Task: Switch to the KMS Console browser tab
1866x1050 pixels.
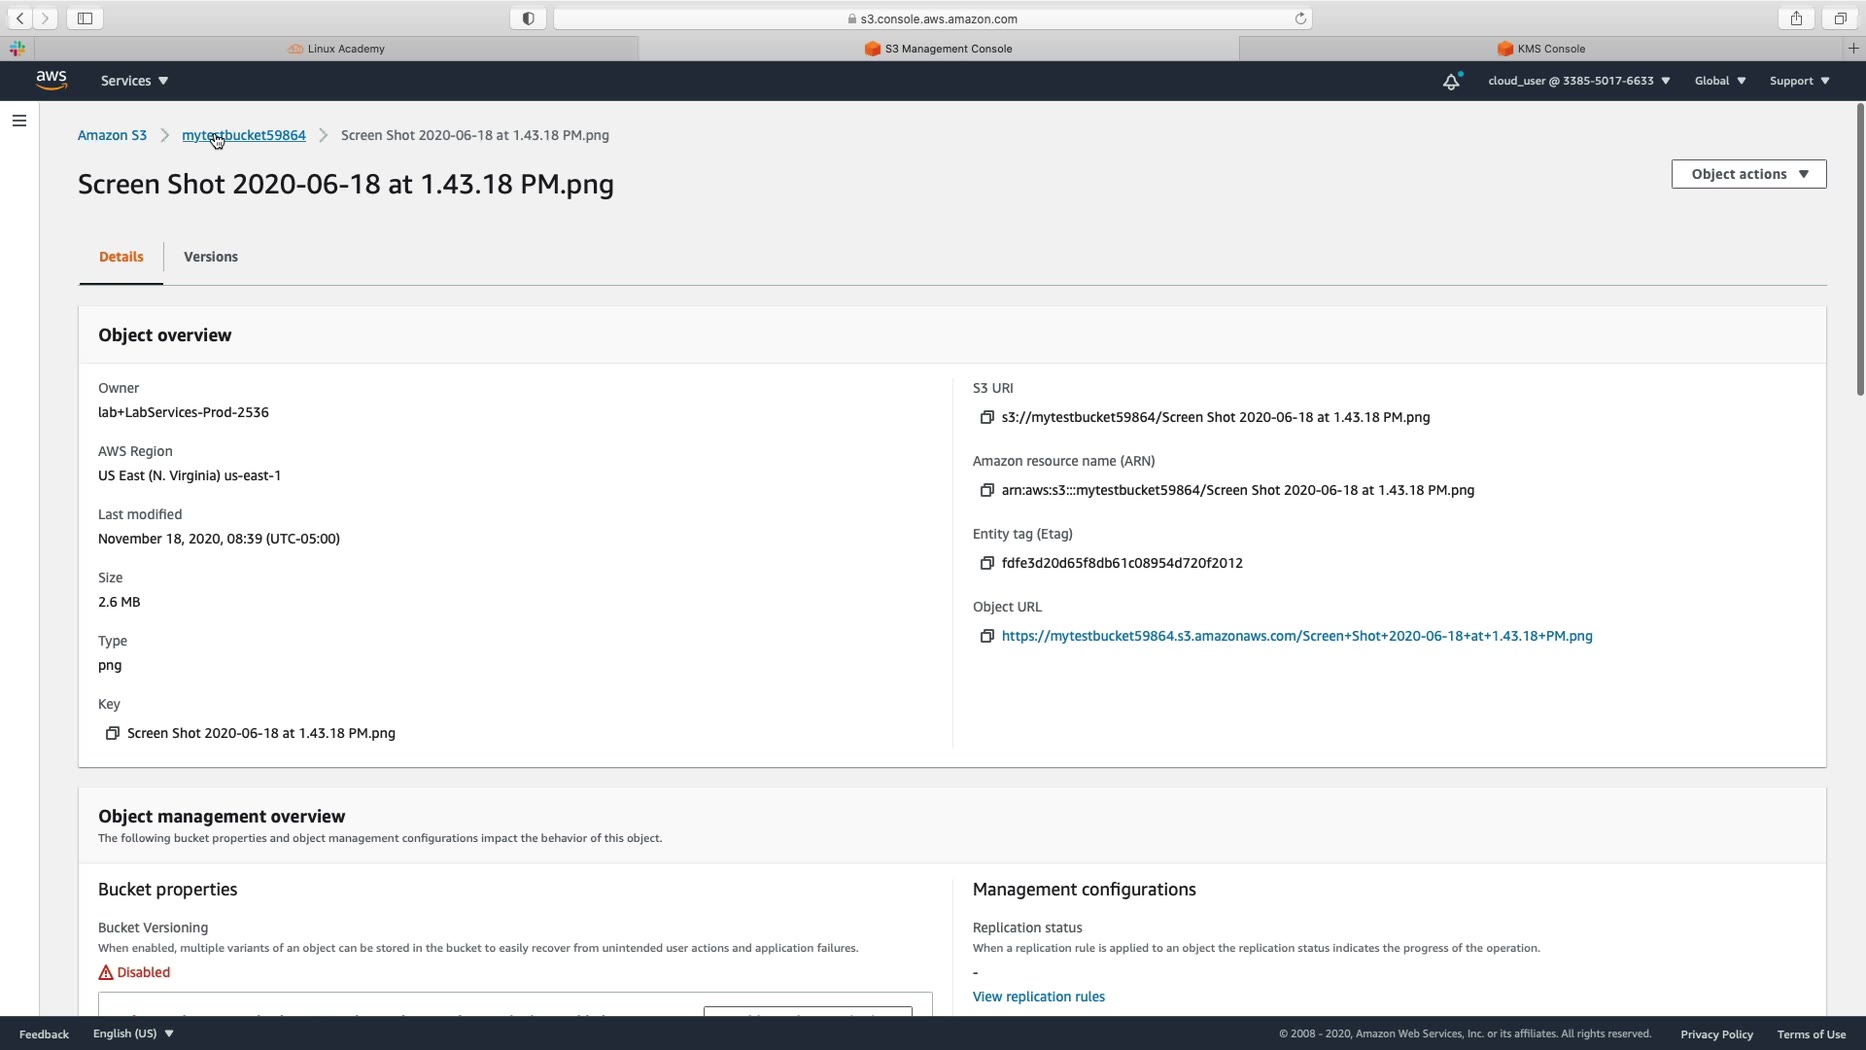Action: pos(1541,48)
